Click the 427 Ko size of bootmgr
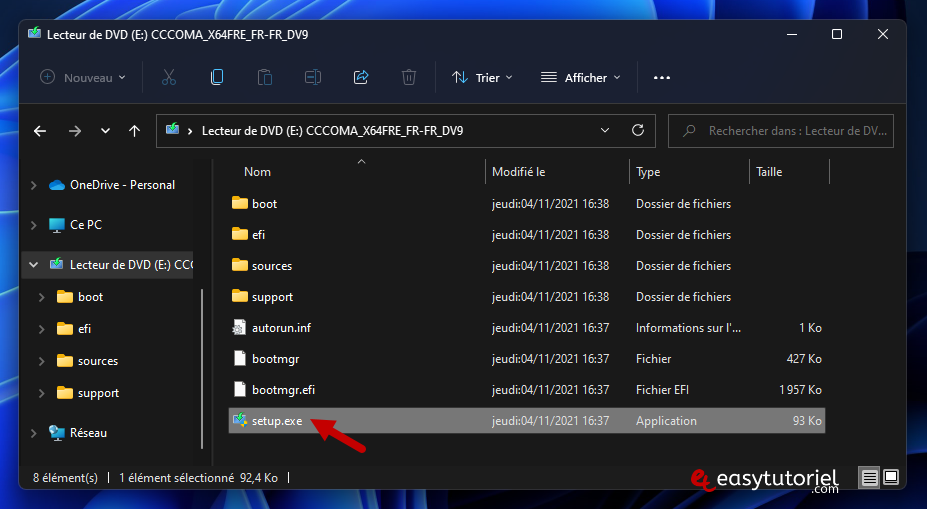The width and height of the screenshot is (927, 509). [804, 359]
